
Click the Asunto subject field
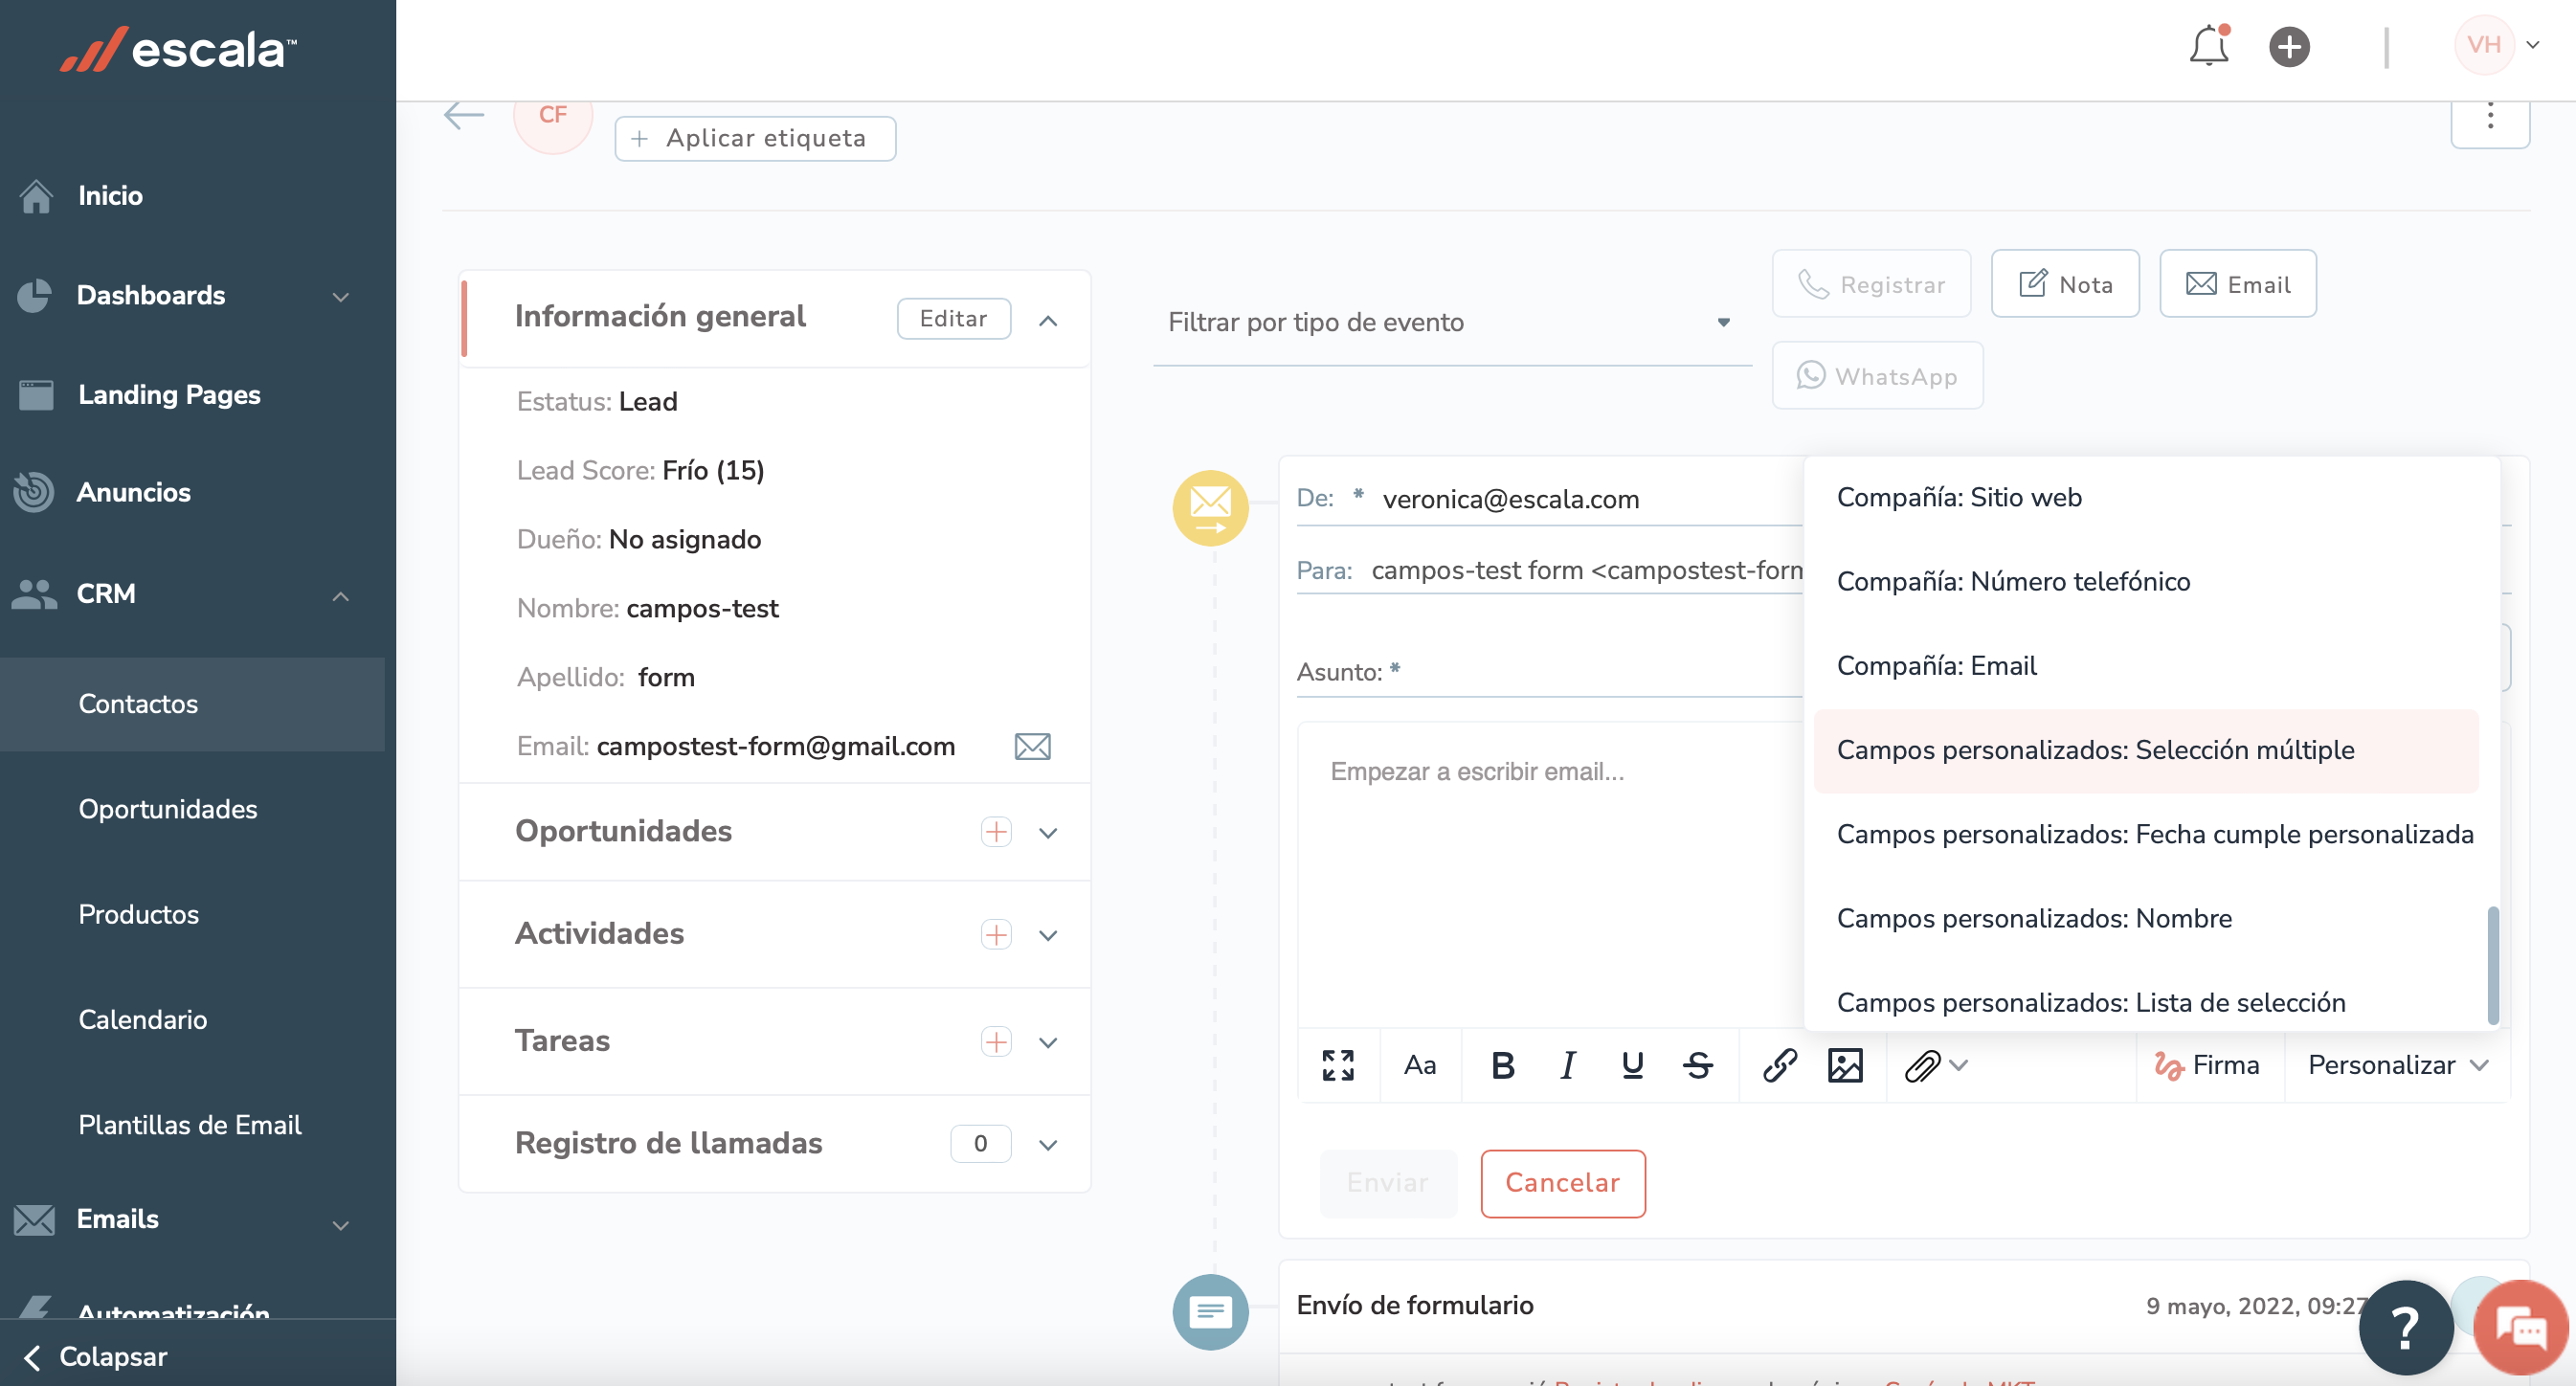click(1550, 672)
